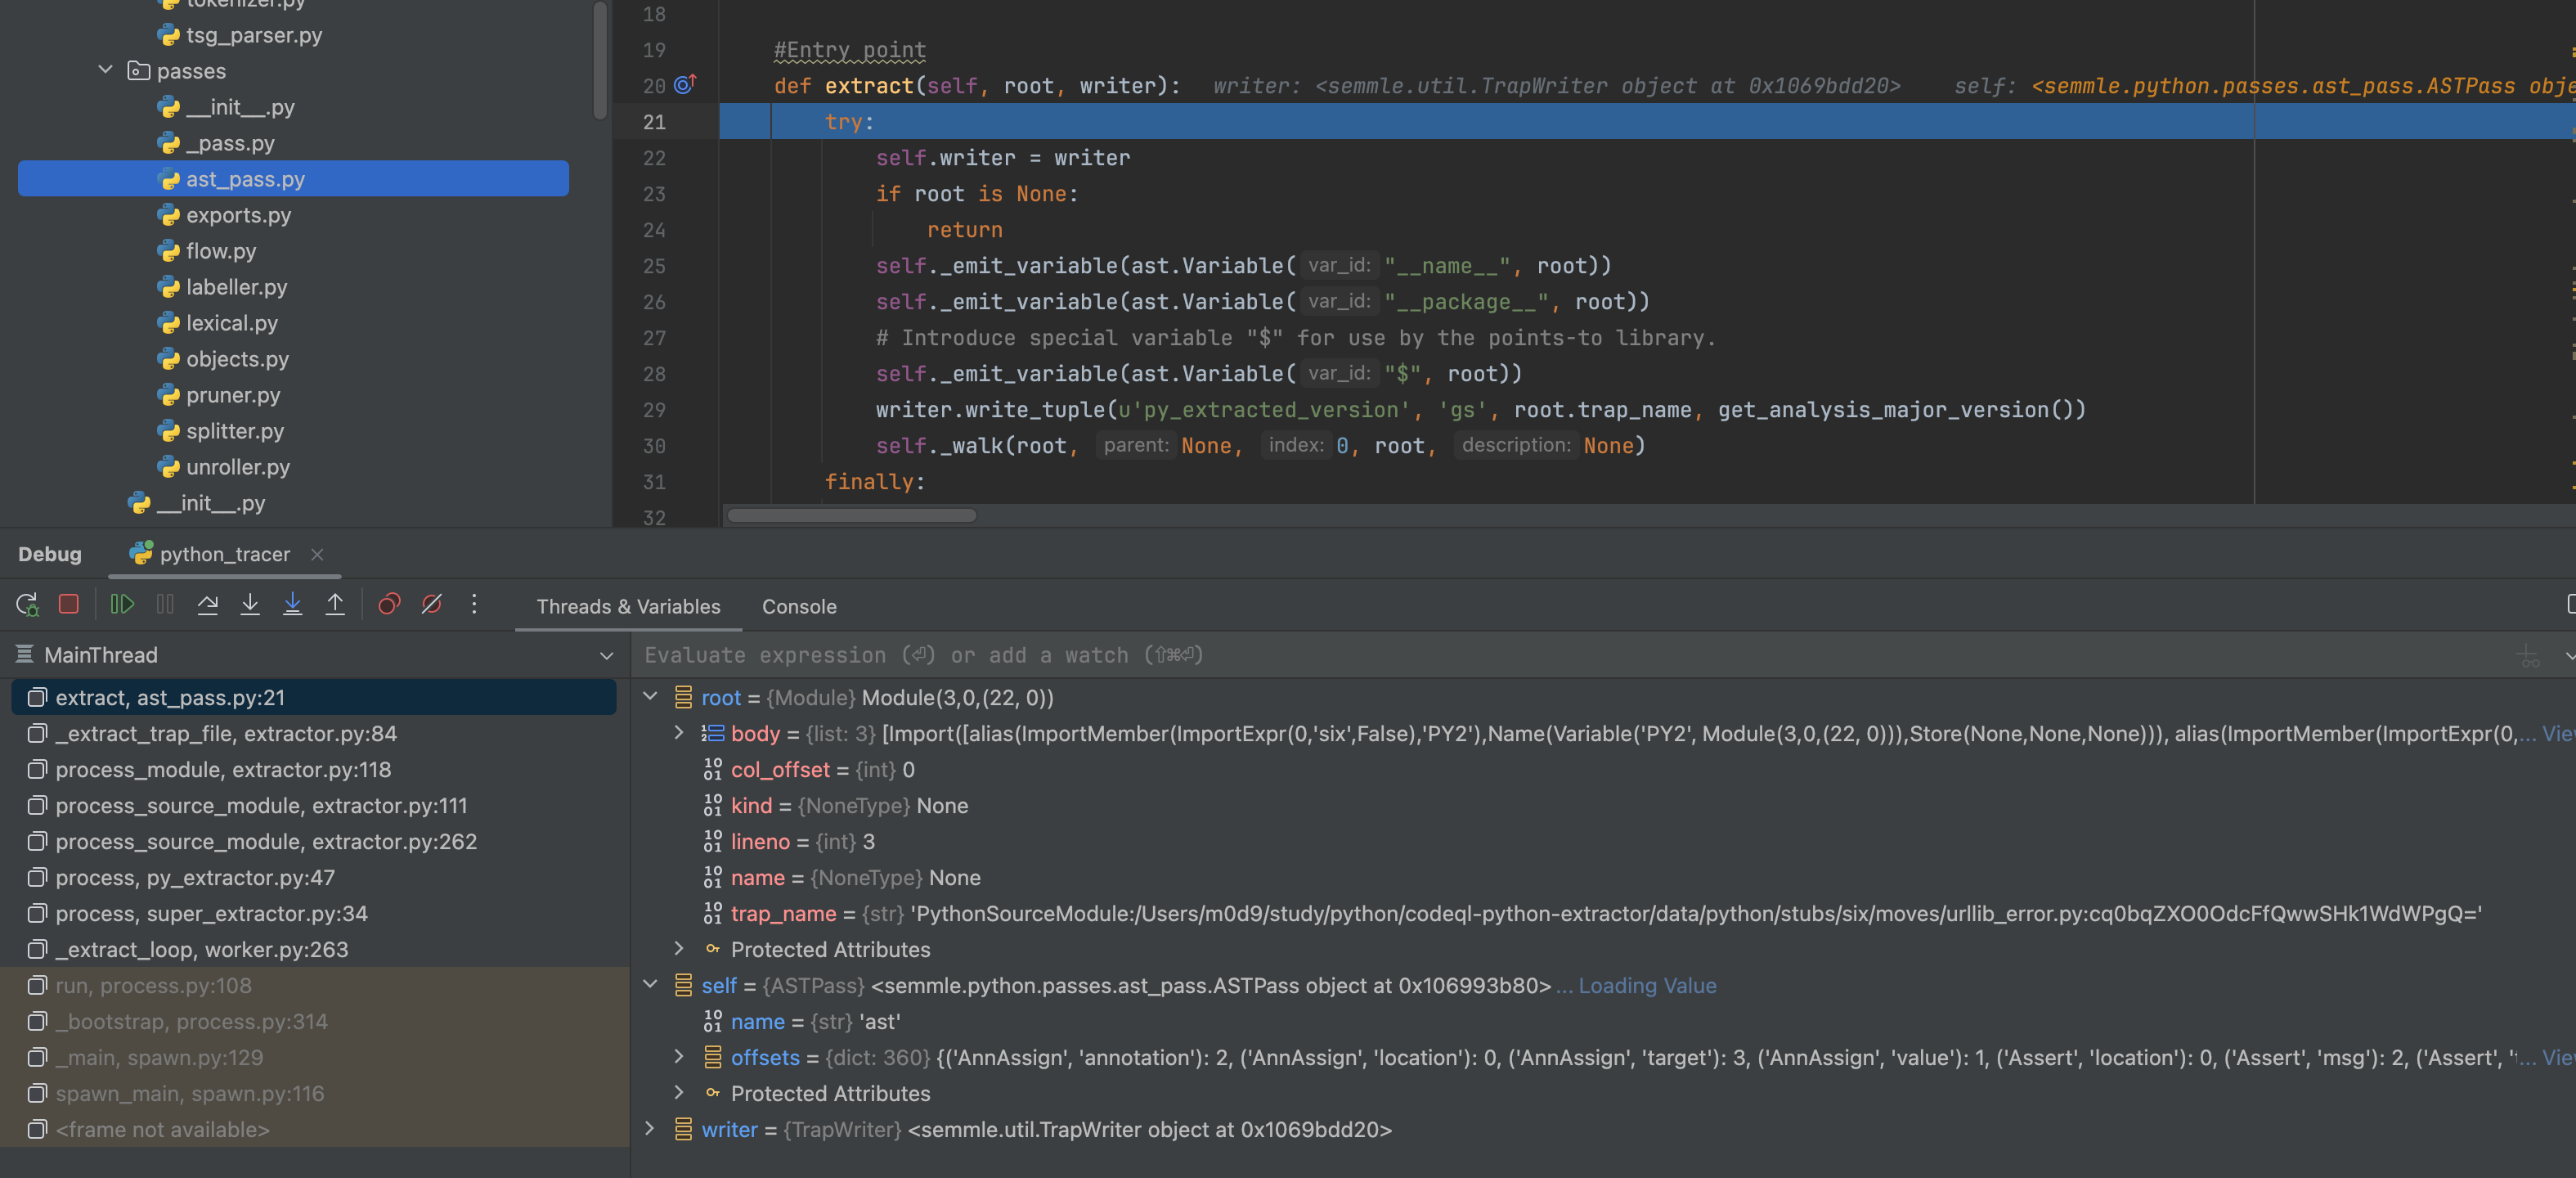This screenshot has width=2576, height=1178.
Task: Toggle Mute Breakpoints
Action: (x=431, y=604)
